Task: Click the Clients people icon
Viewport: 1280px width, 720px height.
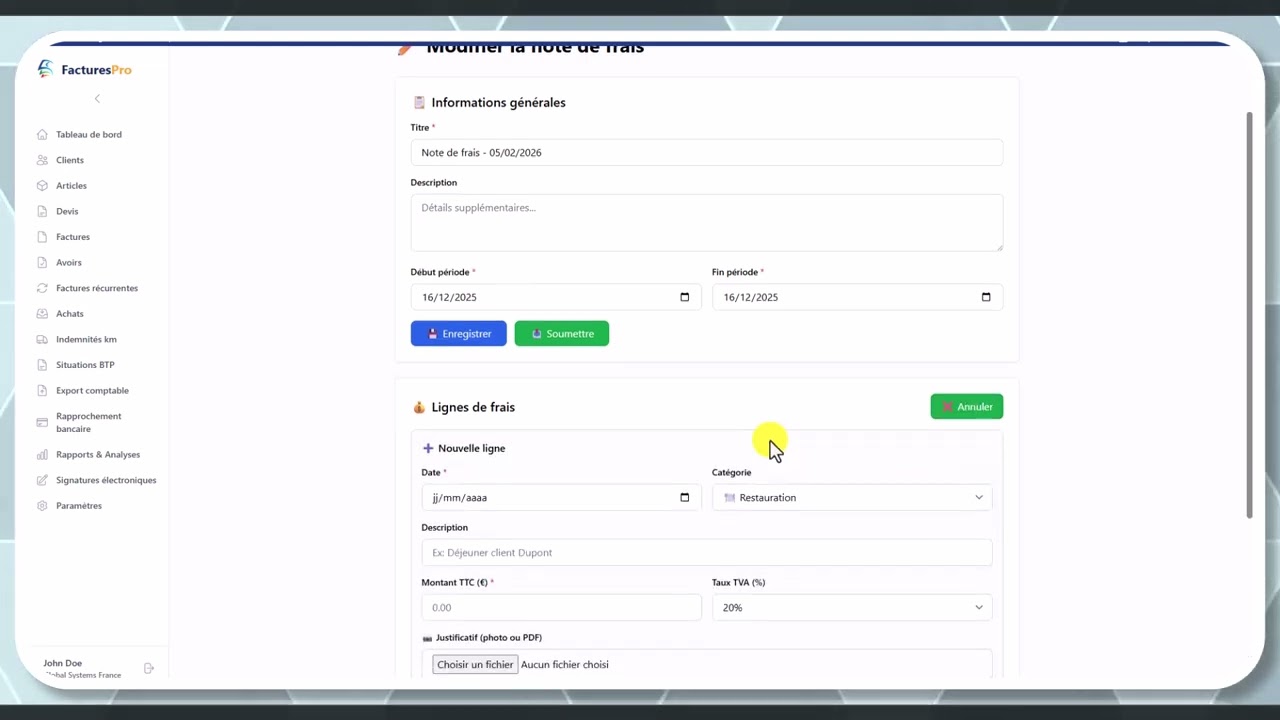Action: pos(42,160)
